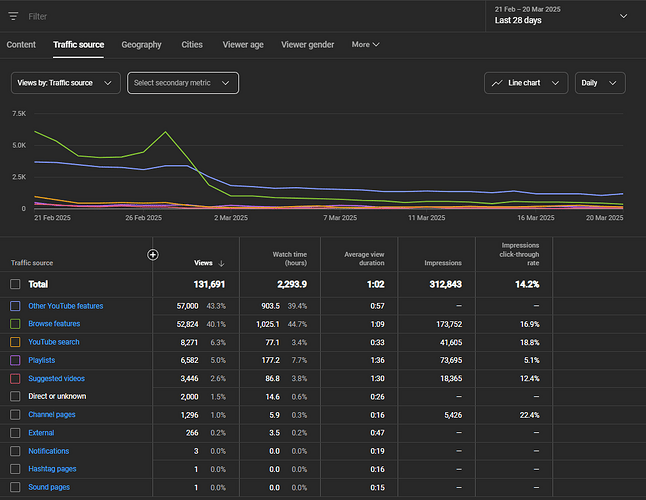Expand the Views by Traffic source dropdown

(x=66, y=83)
